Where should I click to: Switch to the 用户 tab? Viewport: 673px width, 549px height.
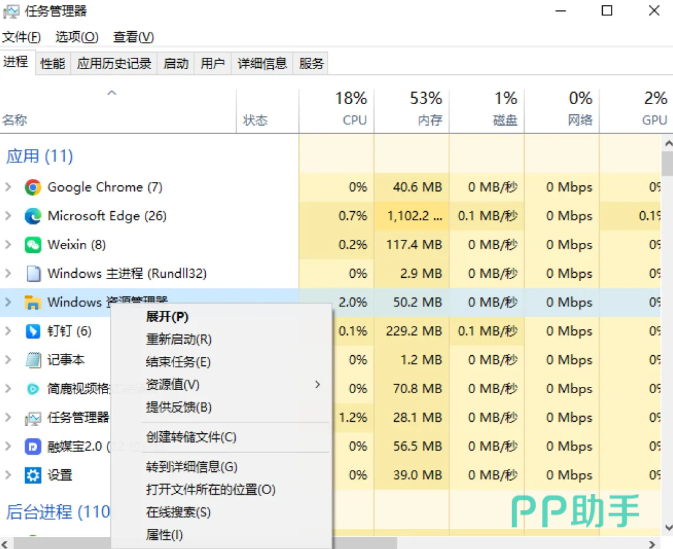pyautogui.click(x=213, y=64)
